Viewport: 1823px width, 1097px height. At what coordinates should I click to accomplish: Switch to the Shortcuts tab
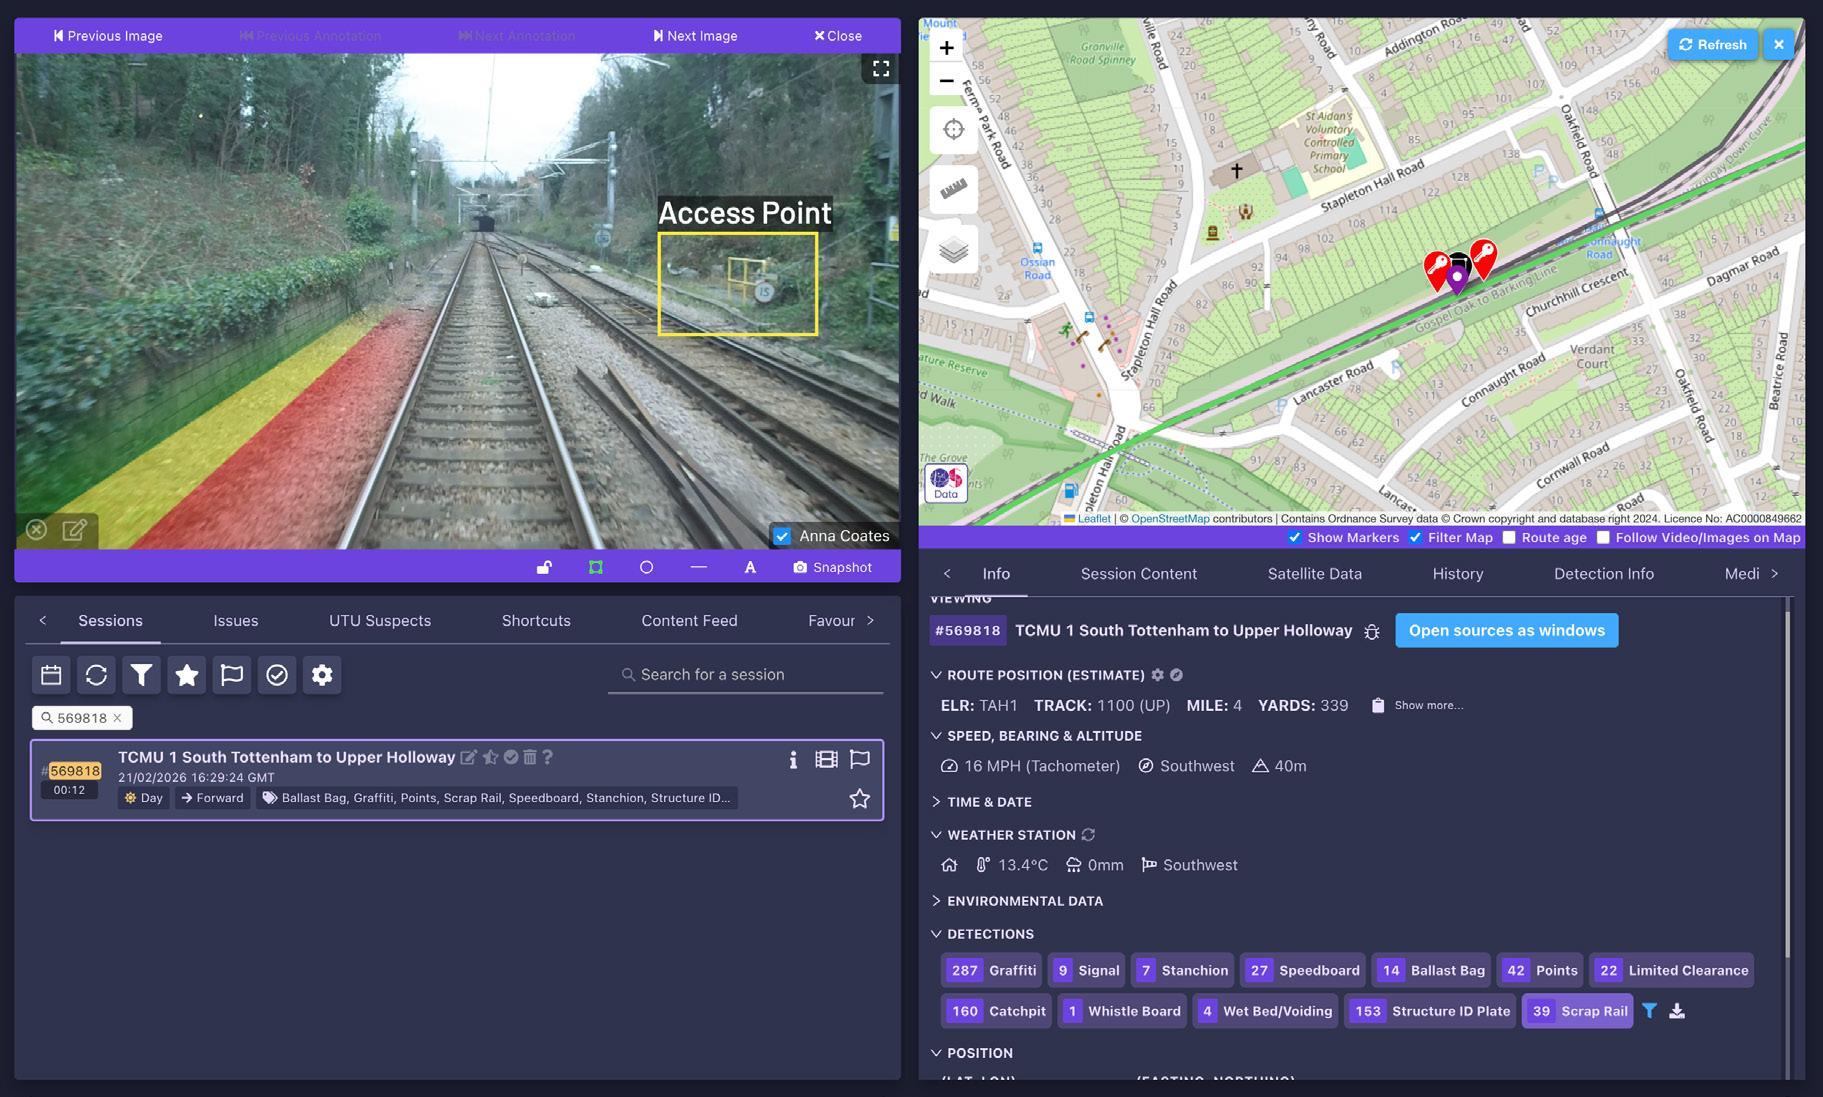pos(536,621)
